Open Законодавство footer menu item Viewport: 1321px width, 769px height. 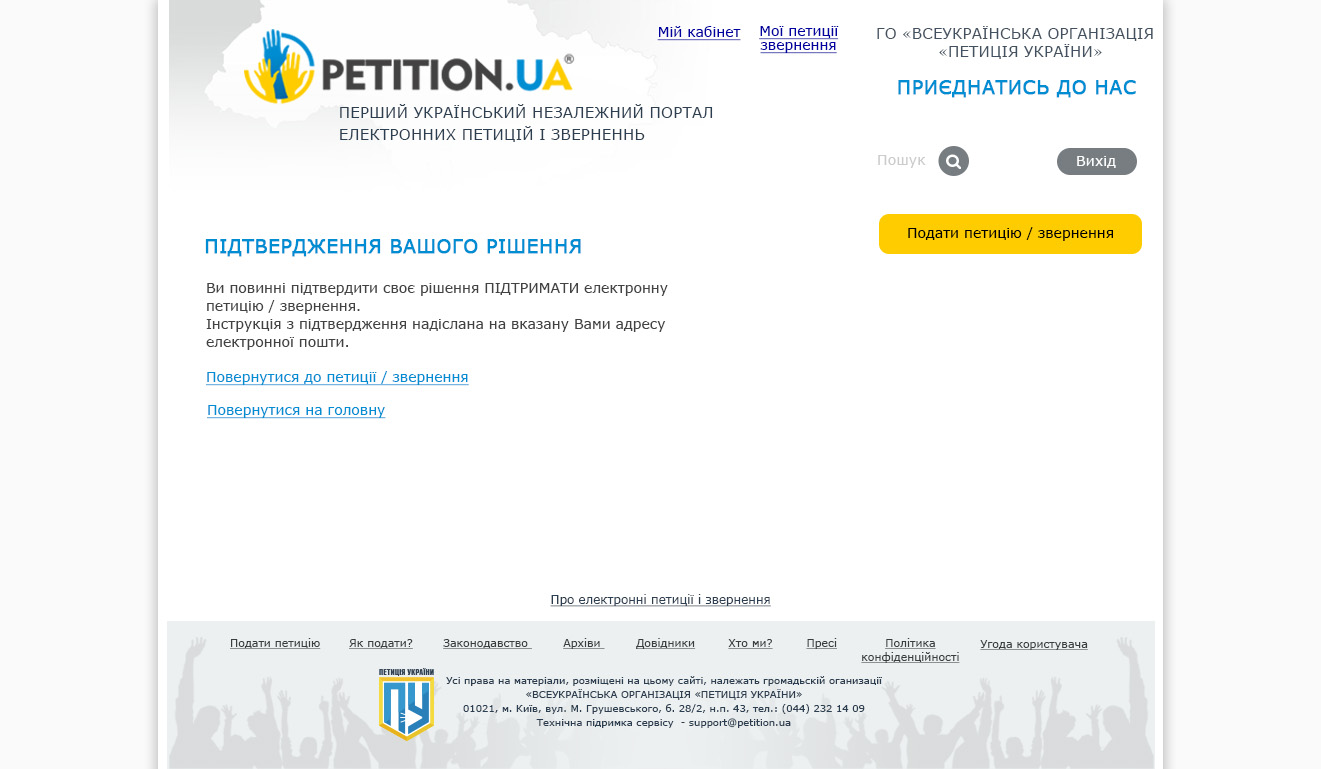[x=487, y=643]
